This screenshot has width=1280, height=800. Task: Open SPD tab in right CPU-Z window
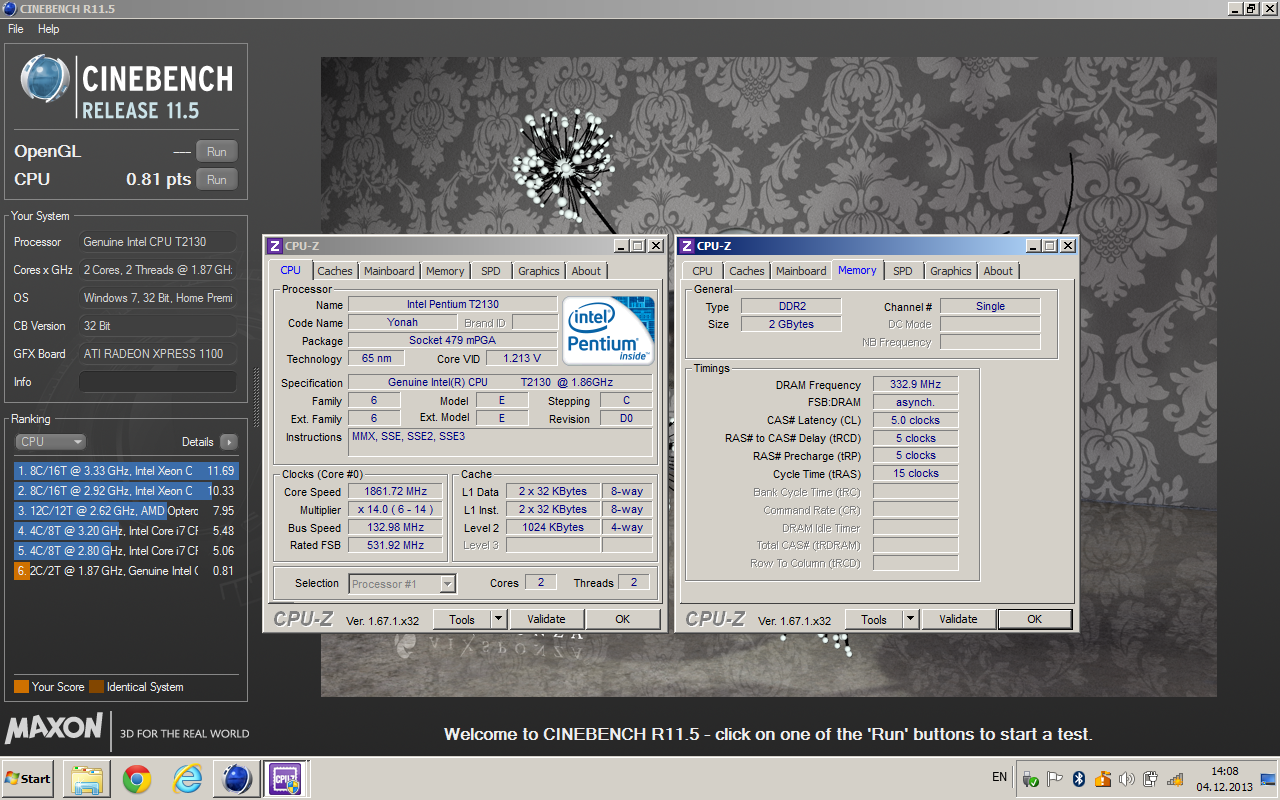pyautogui.click(x=903, y=271)
